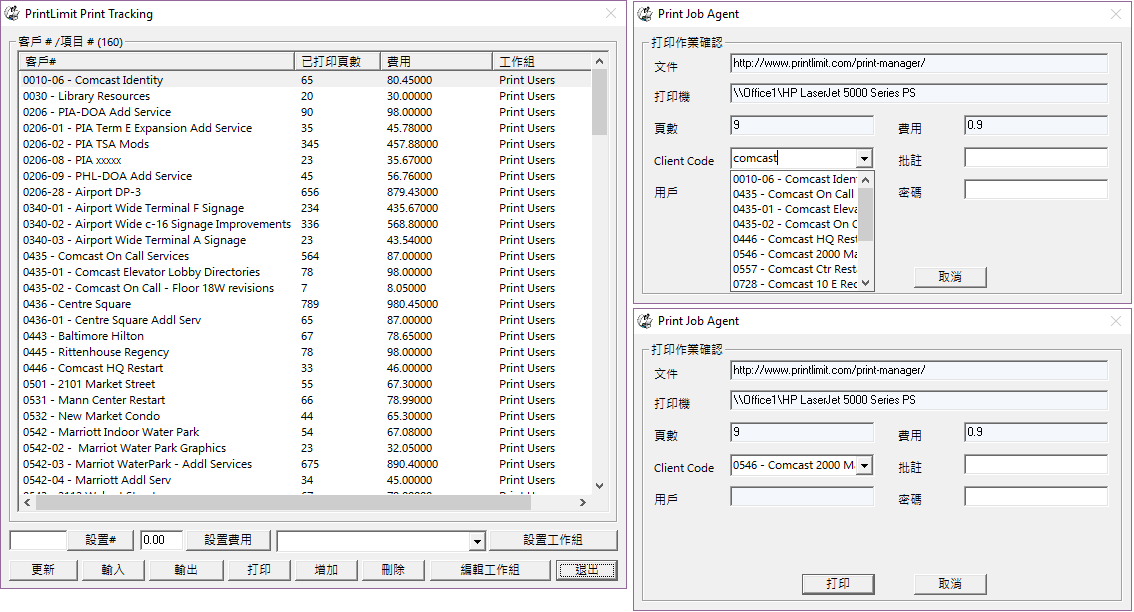Select the '0532 - New Market Condo' row
The width and height of the screenshot is (1134, 612).
(305, 416)
